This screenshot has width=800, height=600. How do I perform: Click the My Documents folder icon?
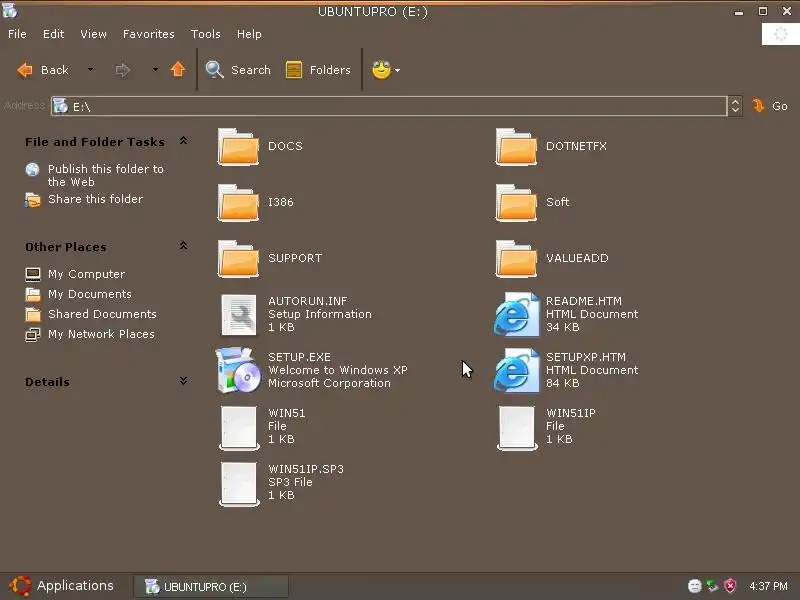[x=33, y=294]
